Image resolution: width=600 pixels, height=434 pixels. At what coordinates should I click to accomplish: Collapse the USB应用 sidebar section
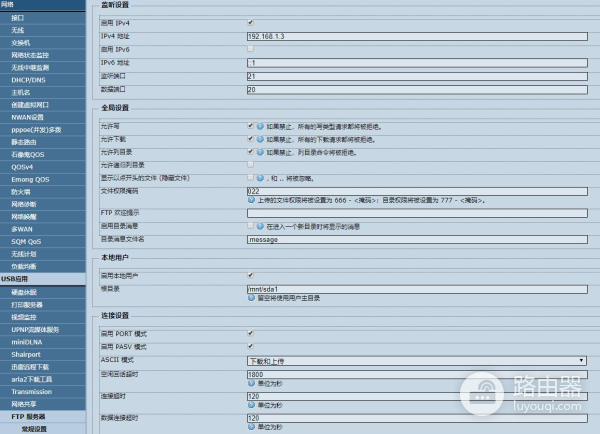(43, 279)
